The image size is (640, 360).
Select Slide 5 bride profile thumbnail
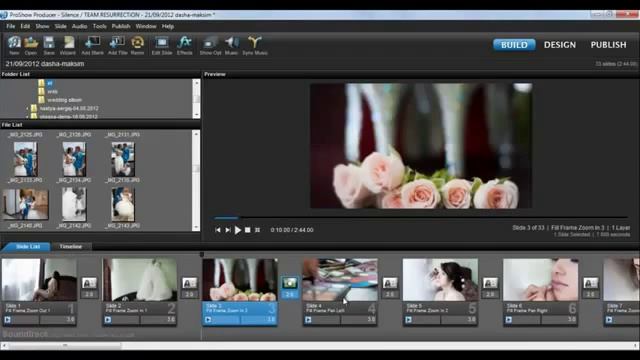point(440,280)
